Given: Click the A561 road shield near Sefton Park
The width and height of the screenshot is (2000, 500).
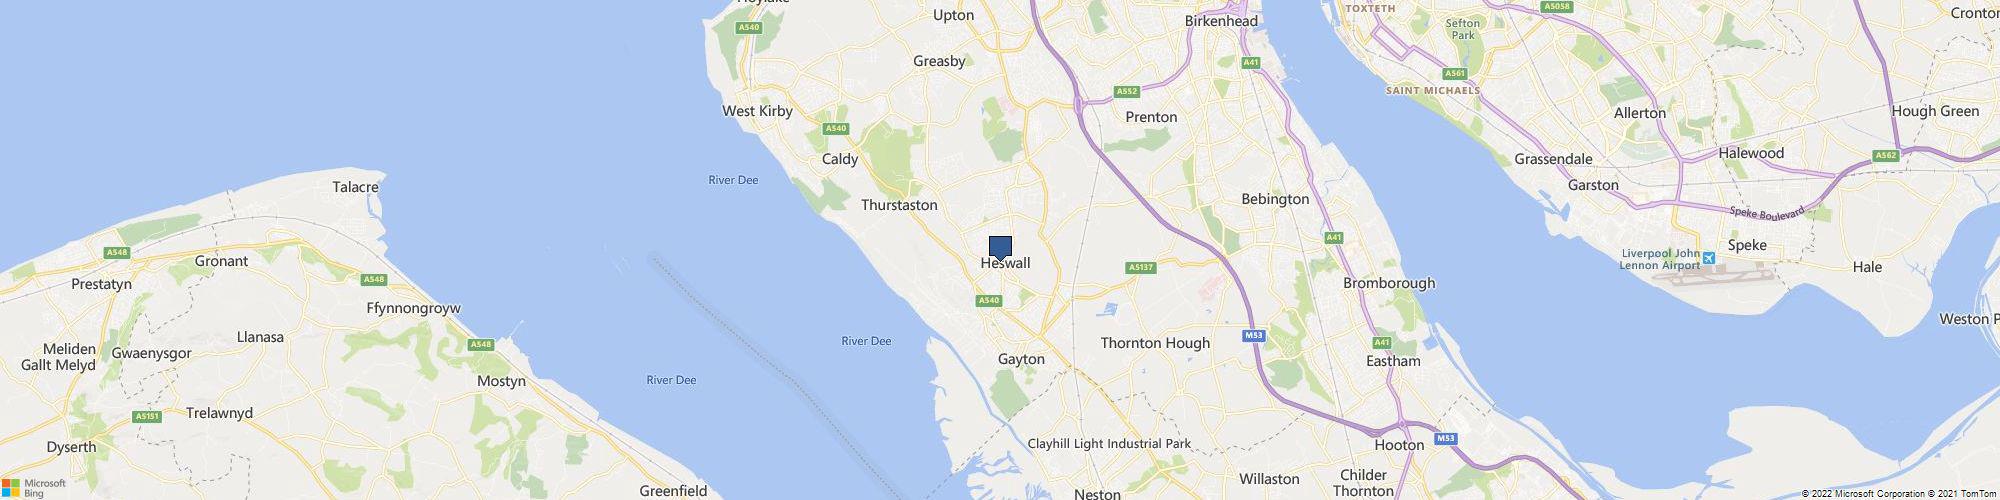Looking at the screenshot, I should (1455, 74).
